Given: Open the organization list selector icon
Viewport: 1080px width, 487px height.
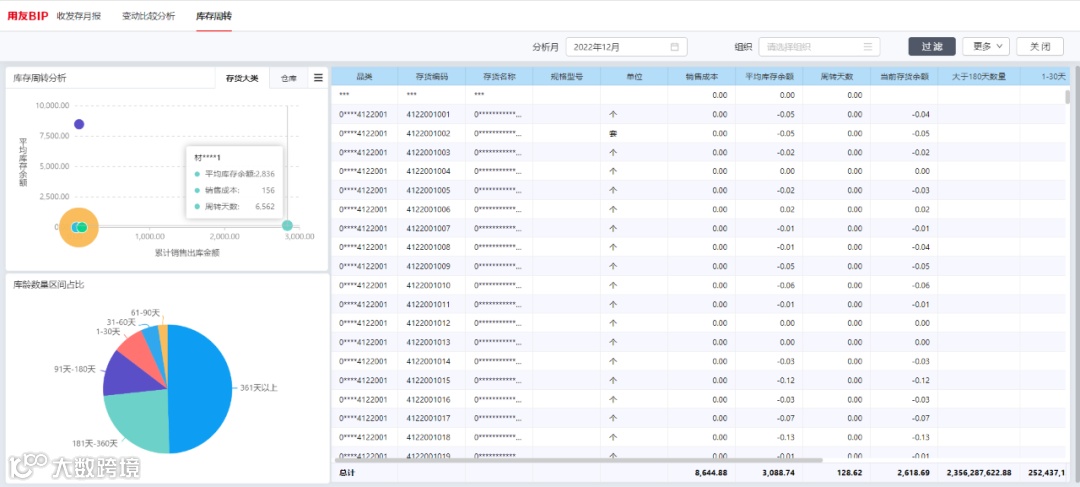Looking at the screenshot, I should [867, 47].
